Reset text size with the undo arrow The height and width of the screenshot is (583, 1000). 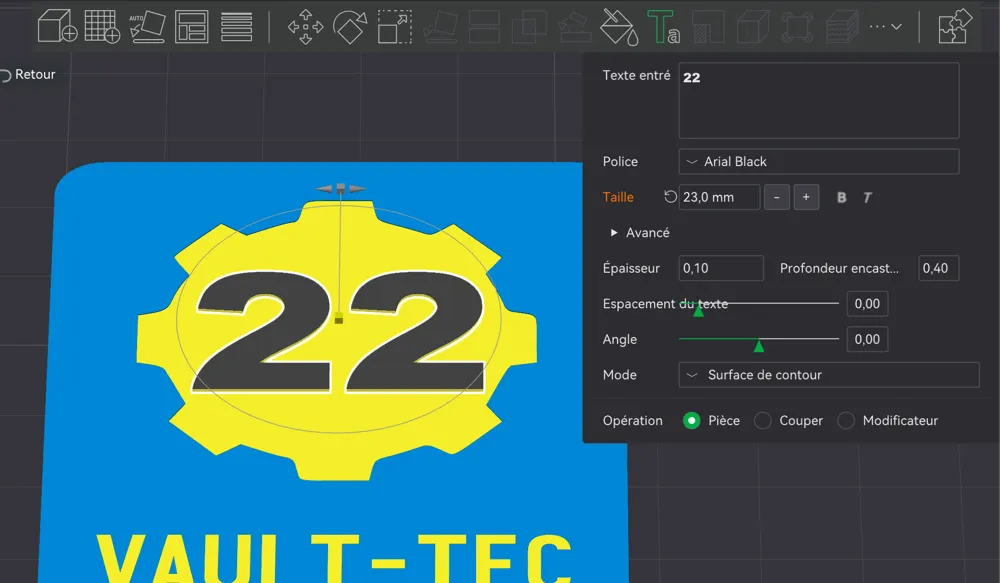(670, 197)
